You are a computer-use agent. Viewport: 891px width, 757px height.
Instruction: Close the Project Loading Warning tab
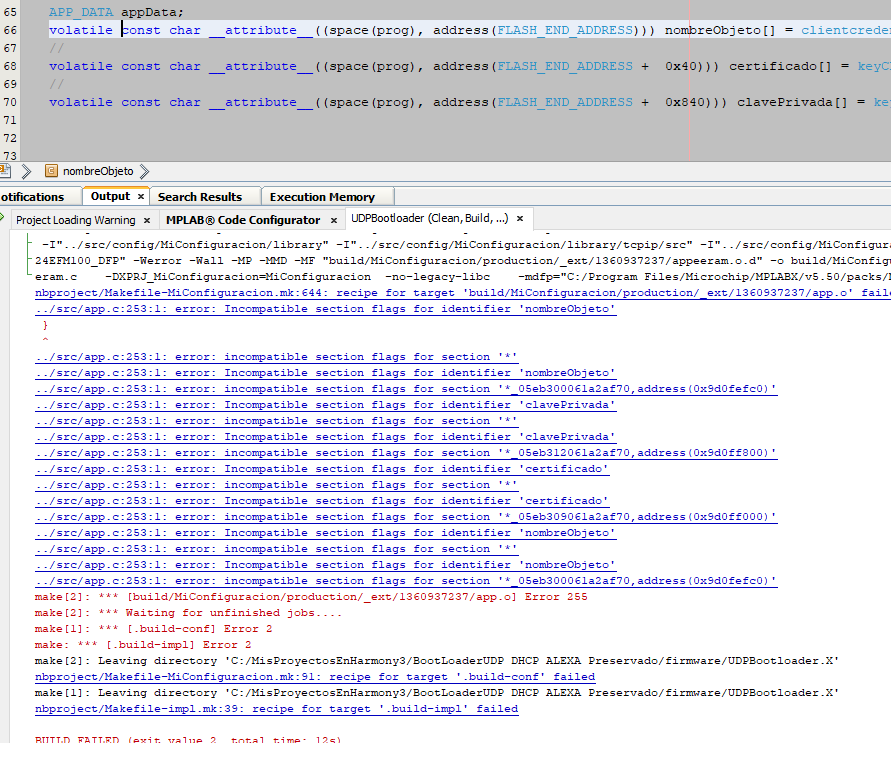point(147,220)
